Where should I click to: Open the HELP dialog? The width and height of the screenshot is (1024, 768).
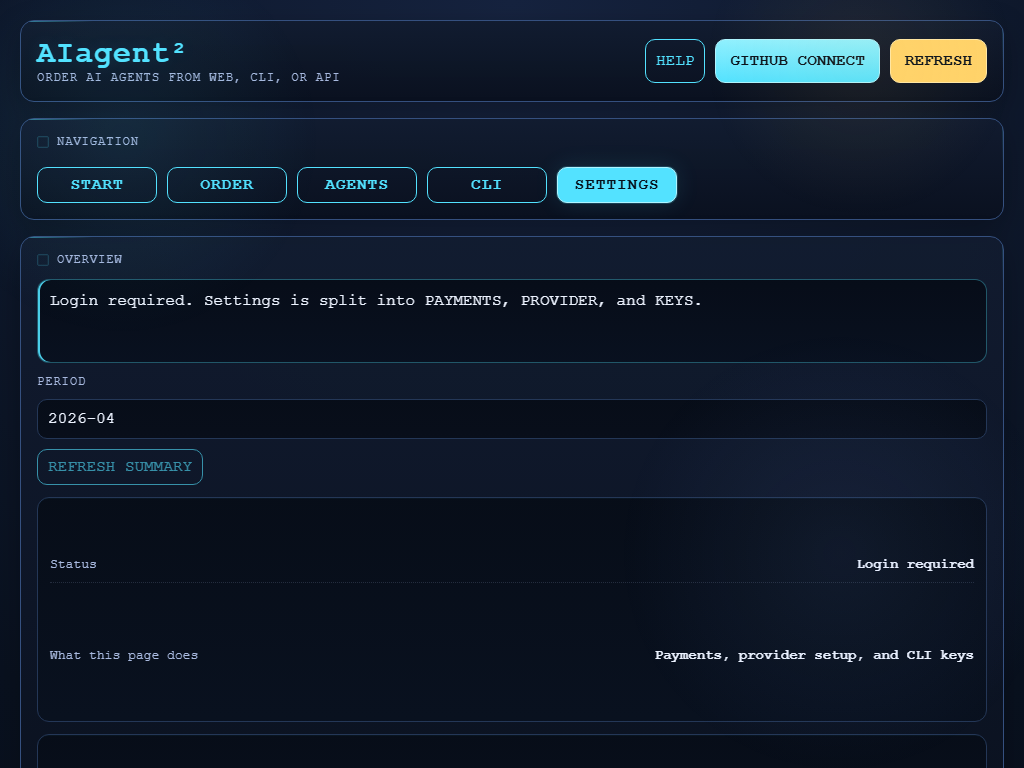pos(674,60)
